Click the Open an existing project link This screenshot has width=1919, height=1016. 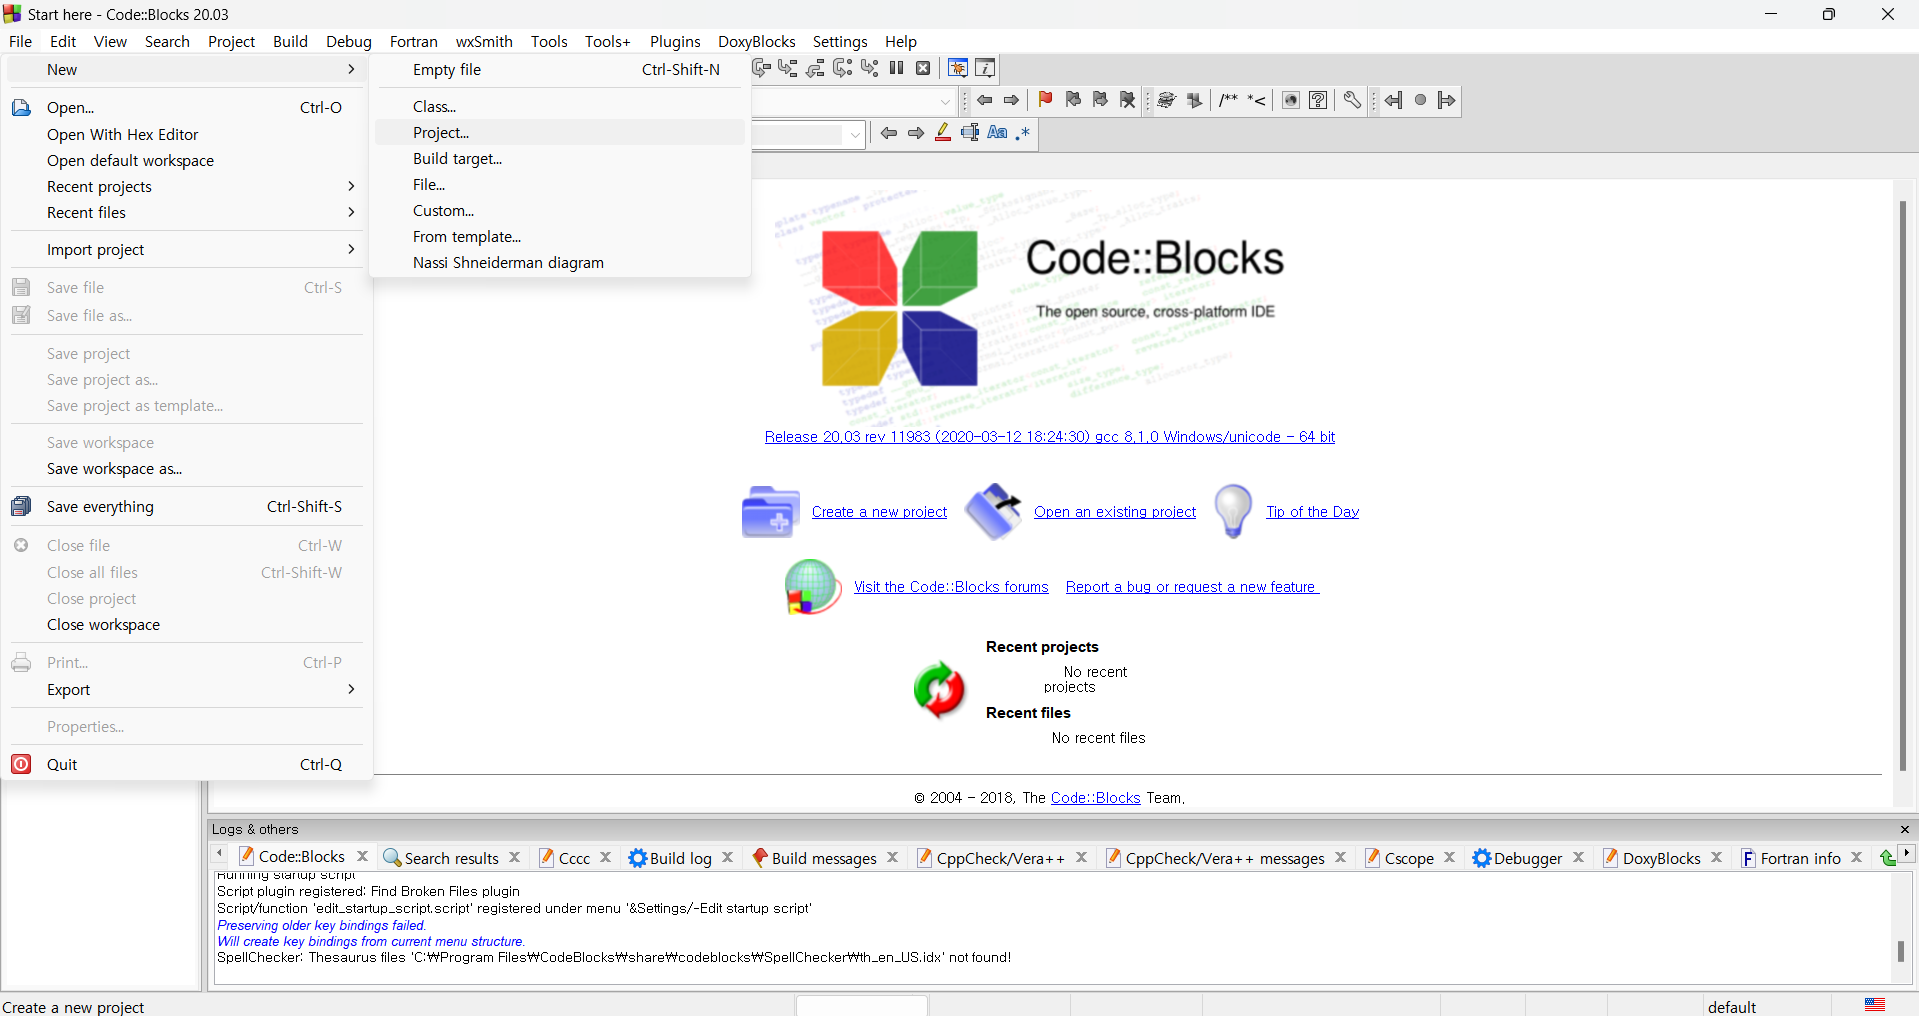1115,511
